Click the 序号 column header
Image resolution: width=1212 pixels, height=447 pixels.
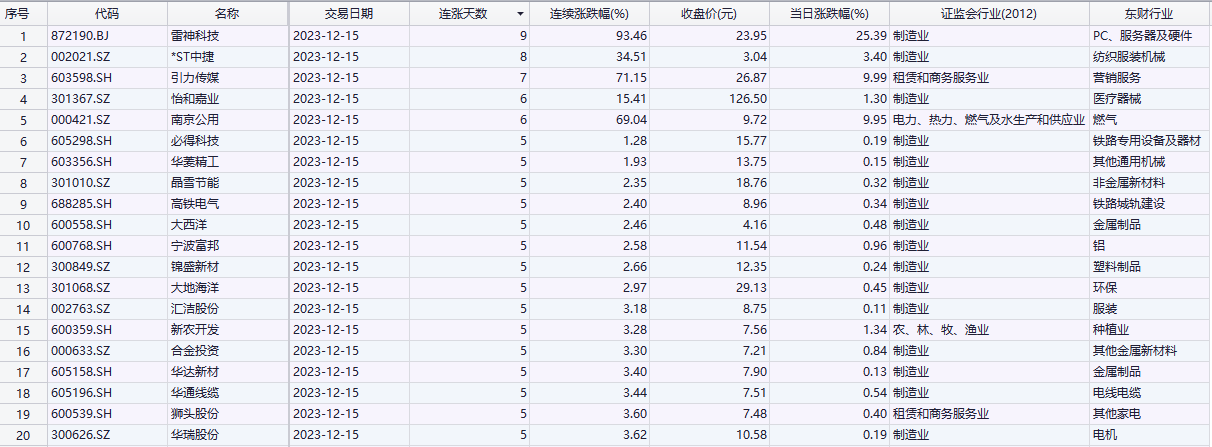click(23, 14)
